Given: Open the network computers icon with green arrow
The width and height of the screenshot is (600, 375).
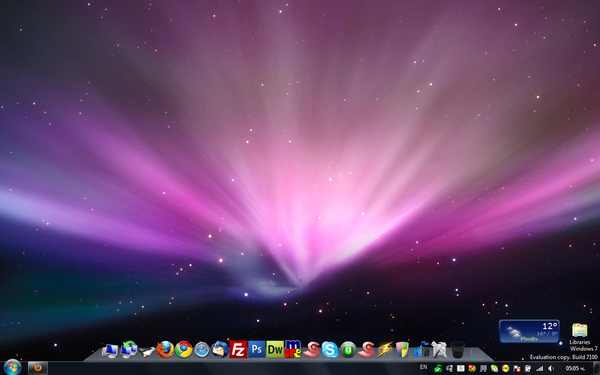Looking at the screenshot, I should [129, 350].
